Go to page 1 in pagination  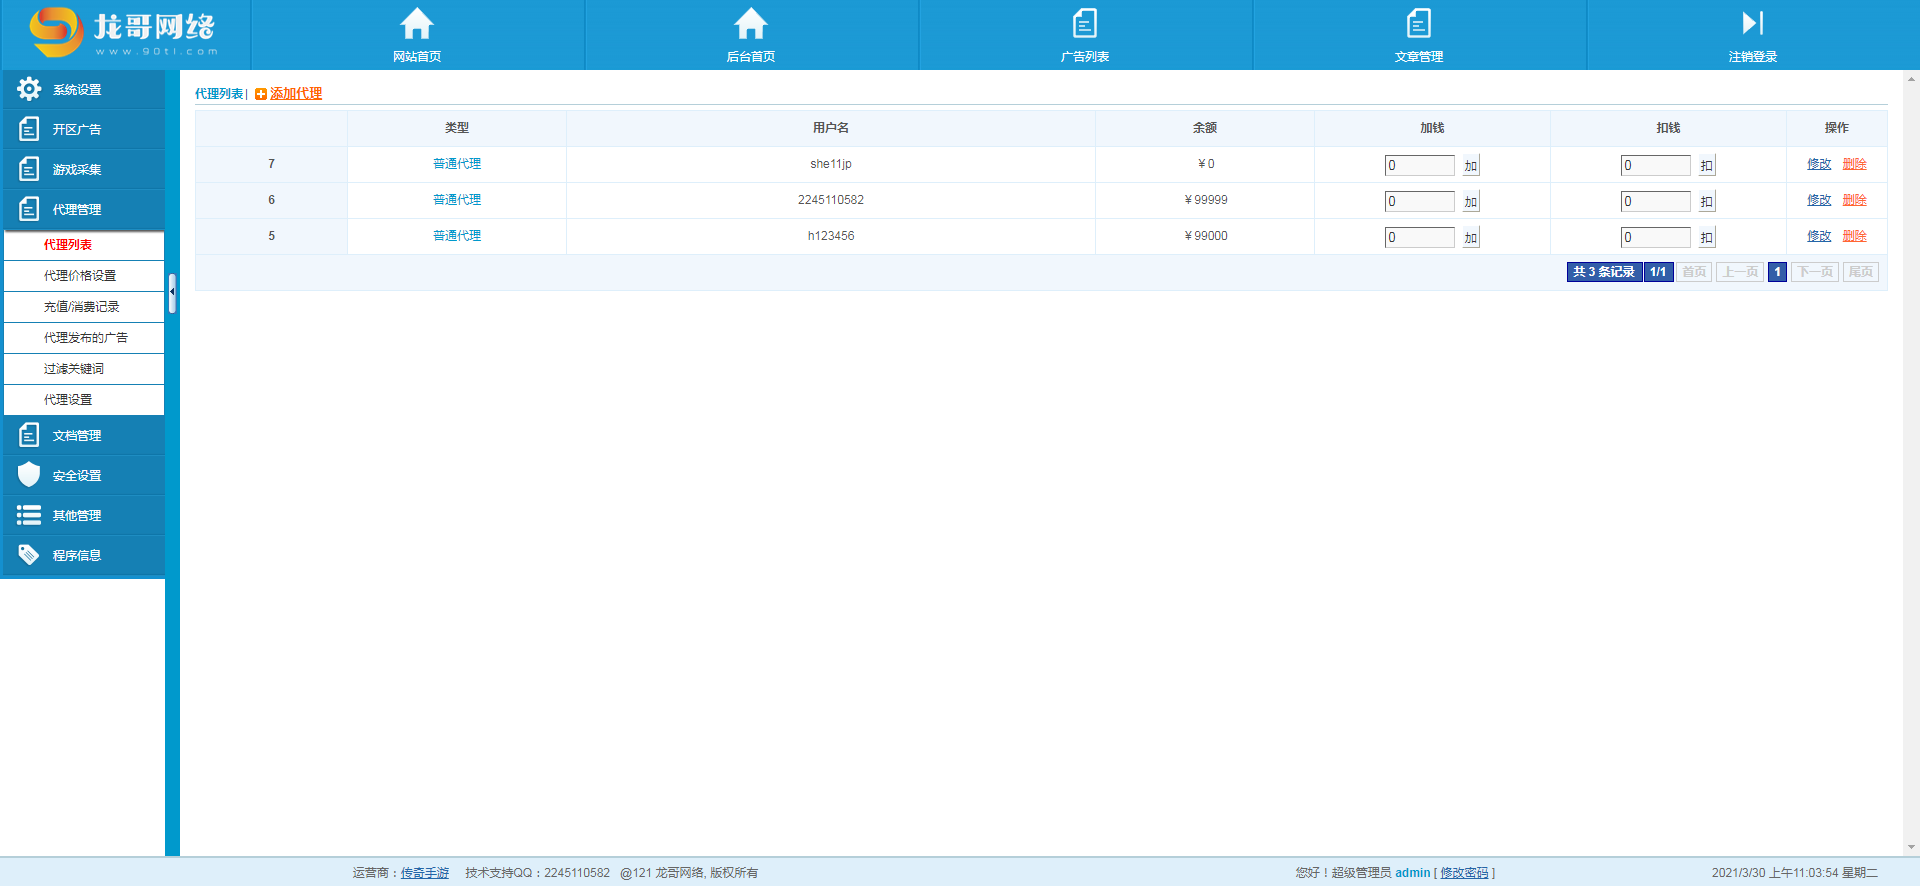coord(1777,272)
